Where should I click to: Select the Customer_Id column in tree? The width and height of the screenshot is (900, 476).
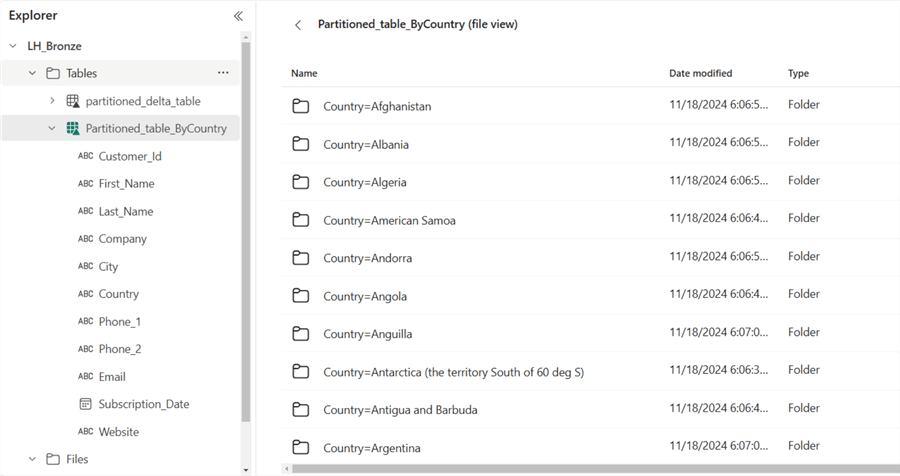pyautogui.click(x=130, y=156)
